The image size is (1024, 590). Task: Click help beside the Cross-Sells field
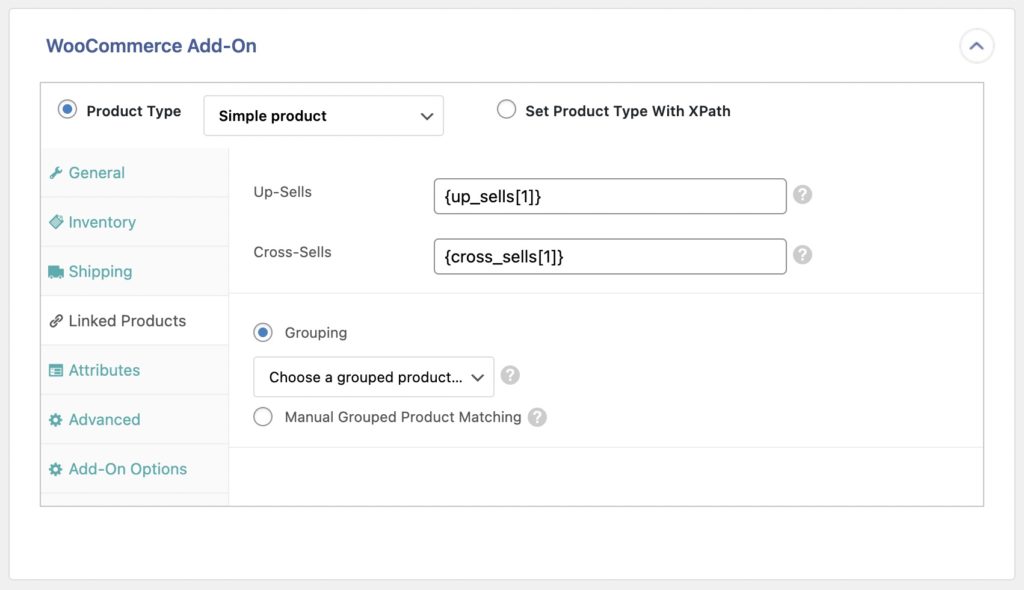click(x=802, y=256)
